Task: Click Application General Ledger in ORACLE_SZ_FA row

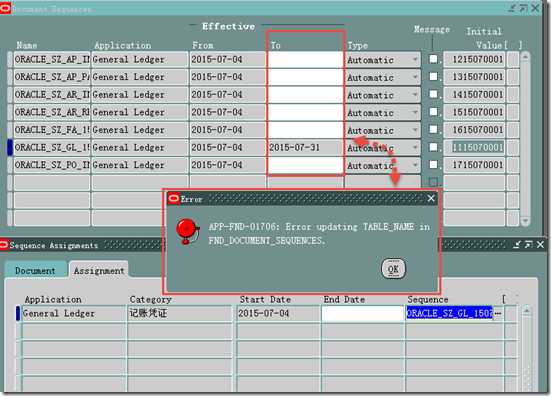Action: 140,130
